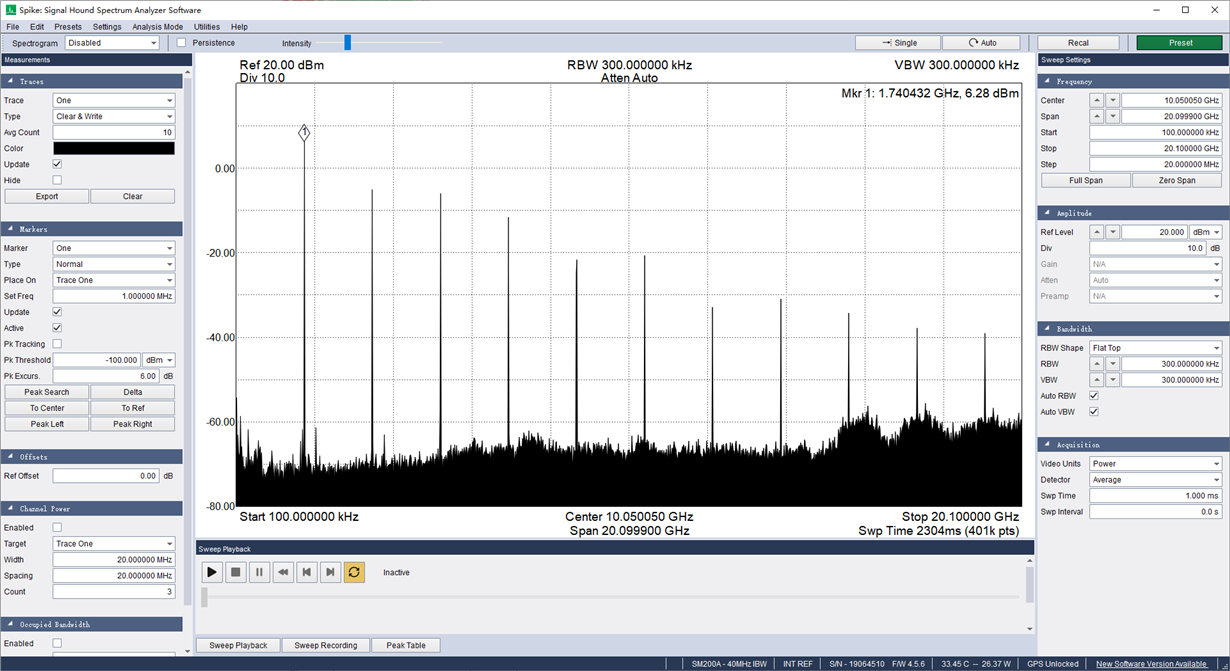
Task: Step back one sweep frame
Action: coord(307,572)
